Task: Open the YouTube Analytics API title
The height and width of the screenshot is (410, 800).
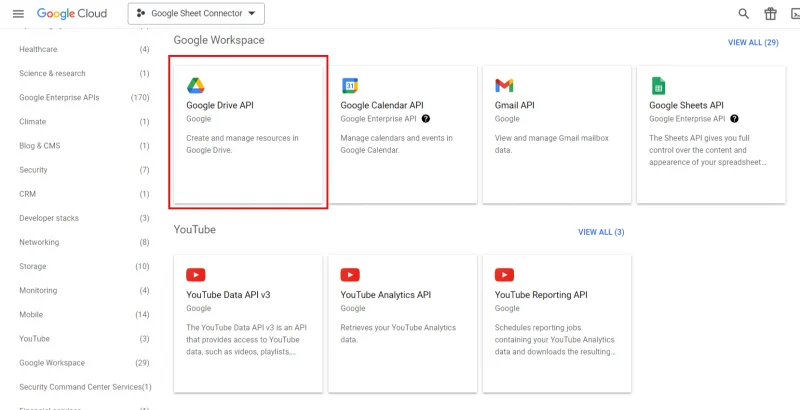Action: [386, 295]
